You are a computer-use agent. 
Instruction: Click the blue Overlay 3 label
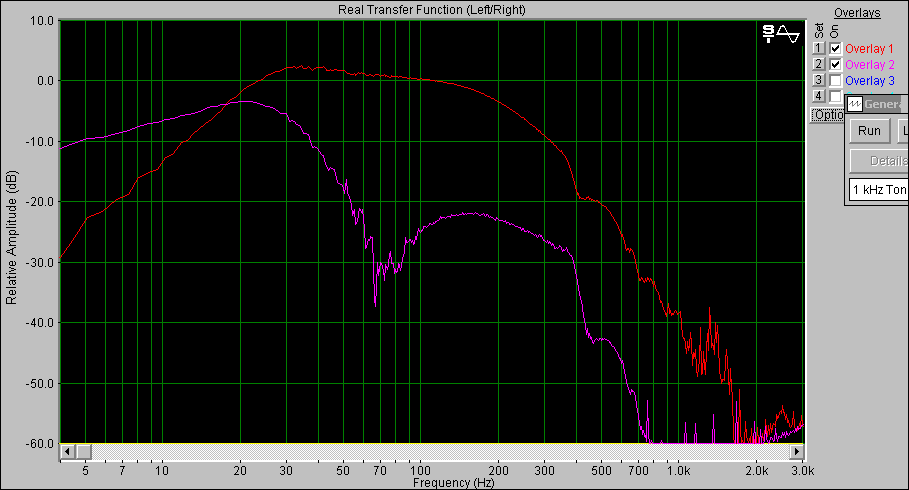(870, 81)
